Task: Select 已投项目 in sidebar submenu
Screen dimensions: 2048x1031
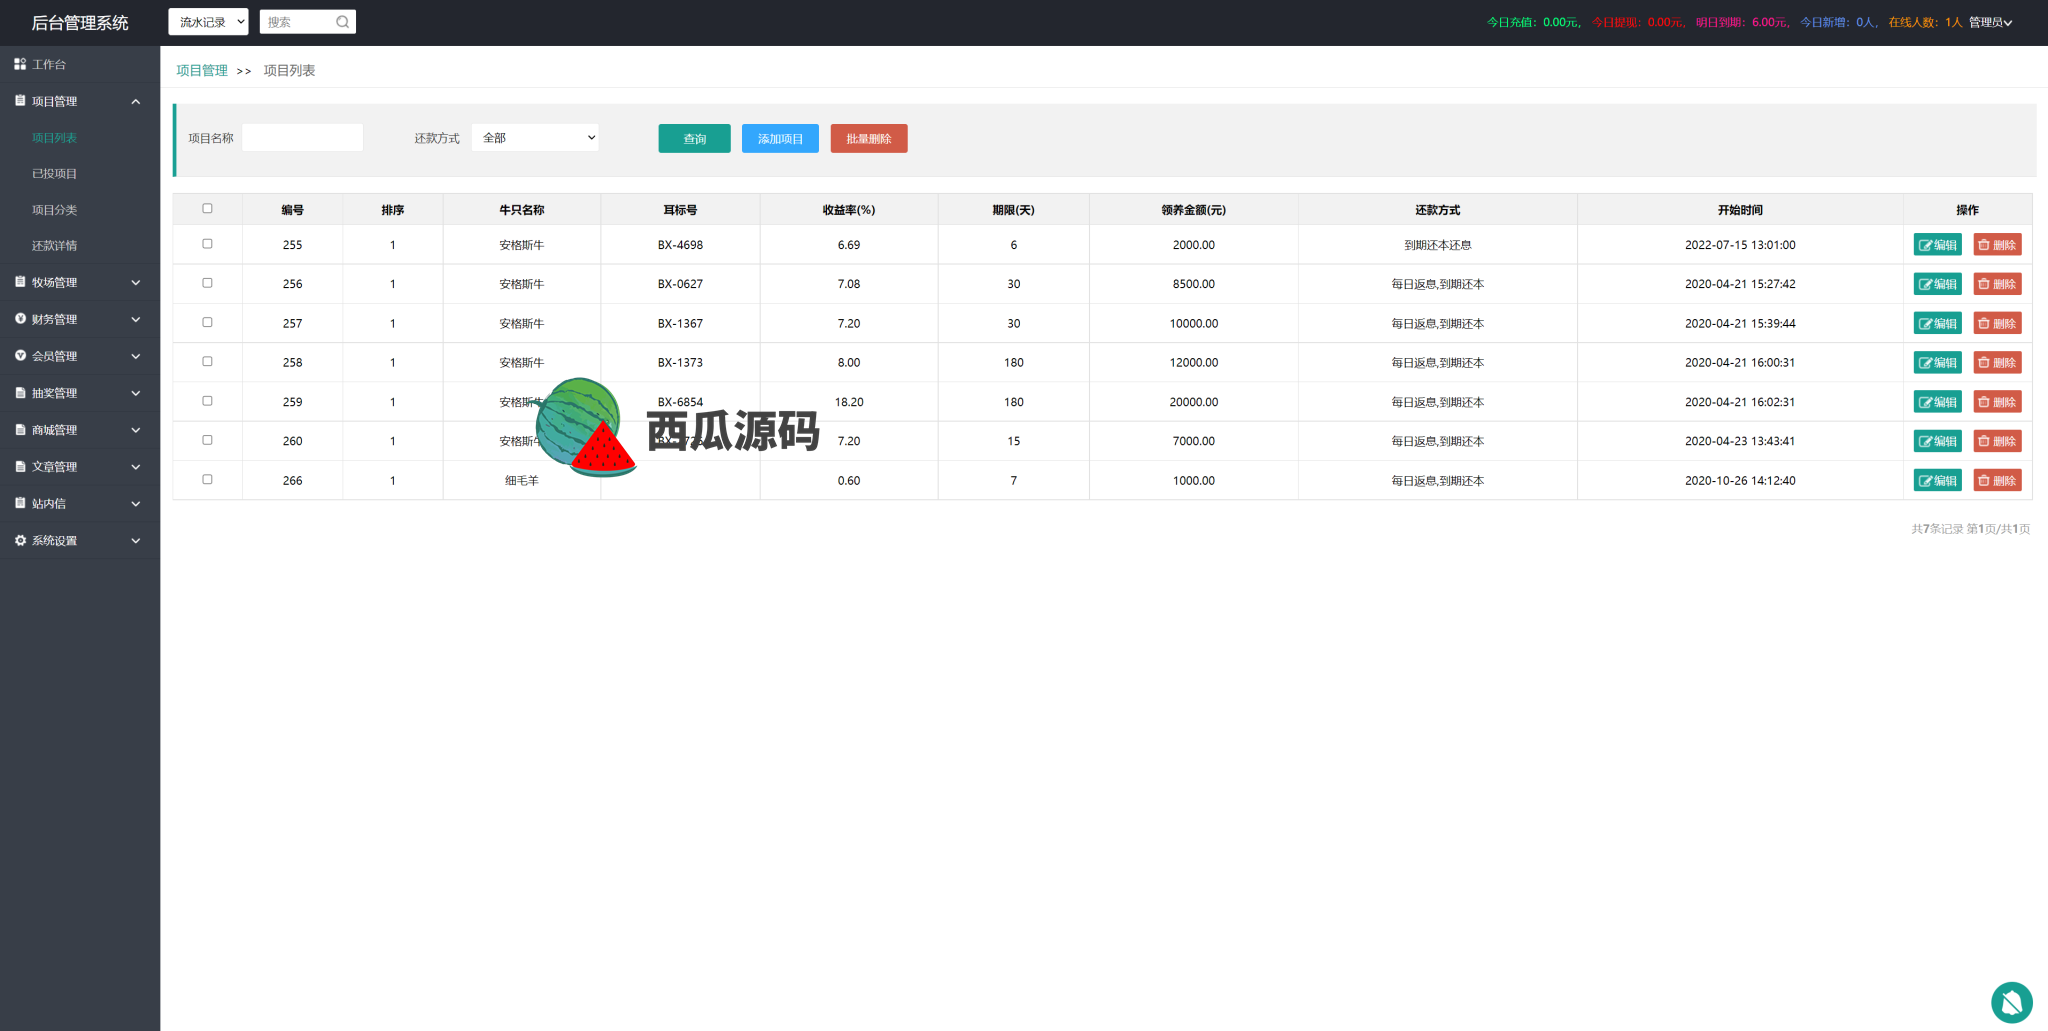Action: (54, 174)
